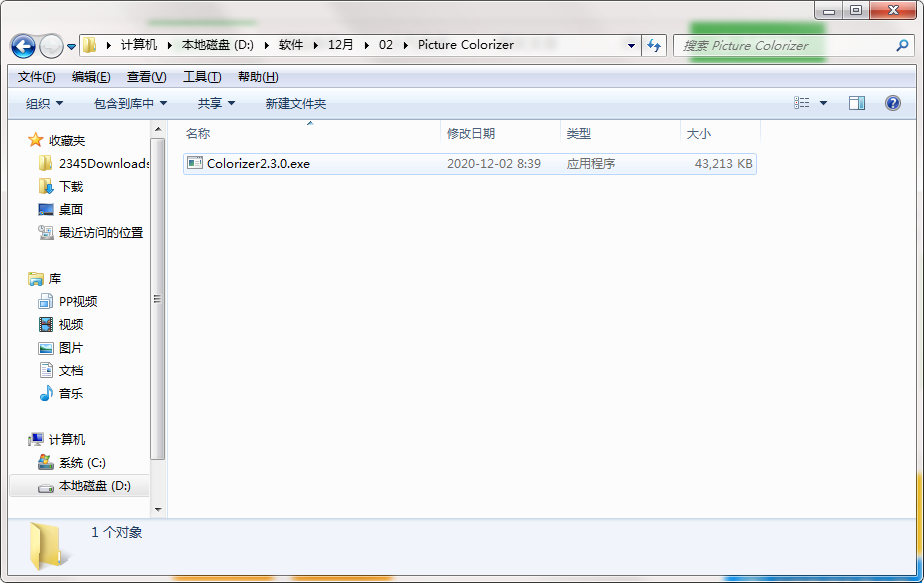Select 软件 in the address breadcrumb
Viewport: 924px width, 583px height.
tap(291, 45)
